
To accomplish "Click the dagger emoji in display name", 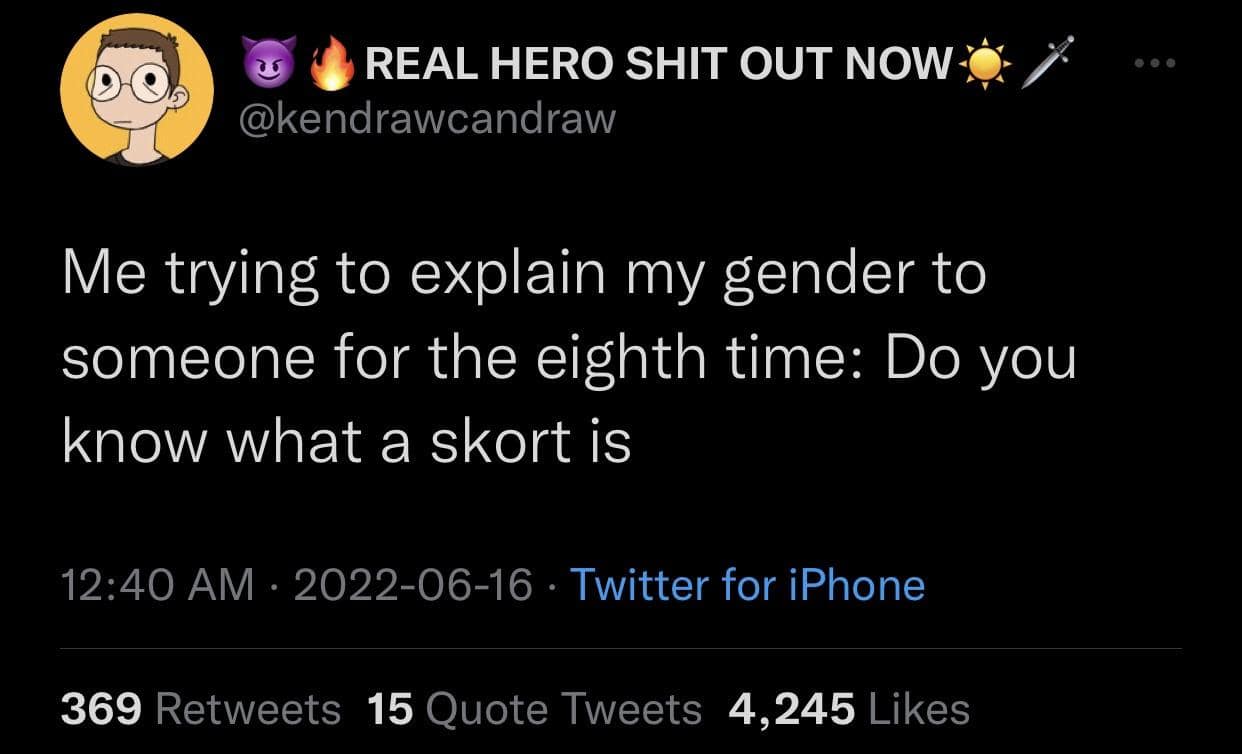I will (1048, 62).
